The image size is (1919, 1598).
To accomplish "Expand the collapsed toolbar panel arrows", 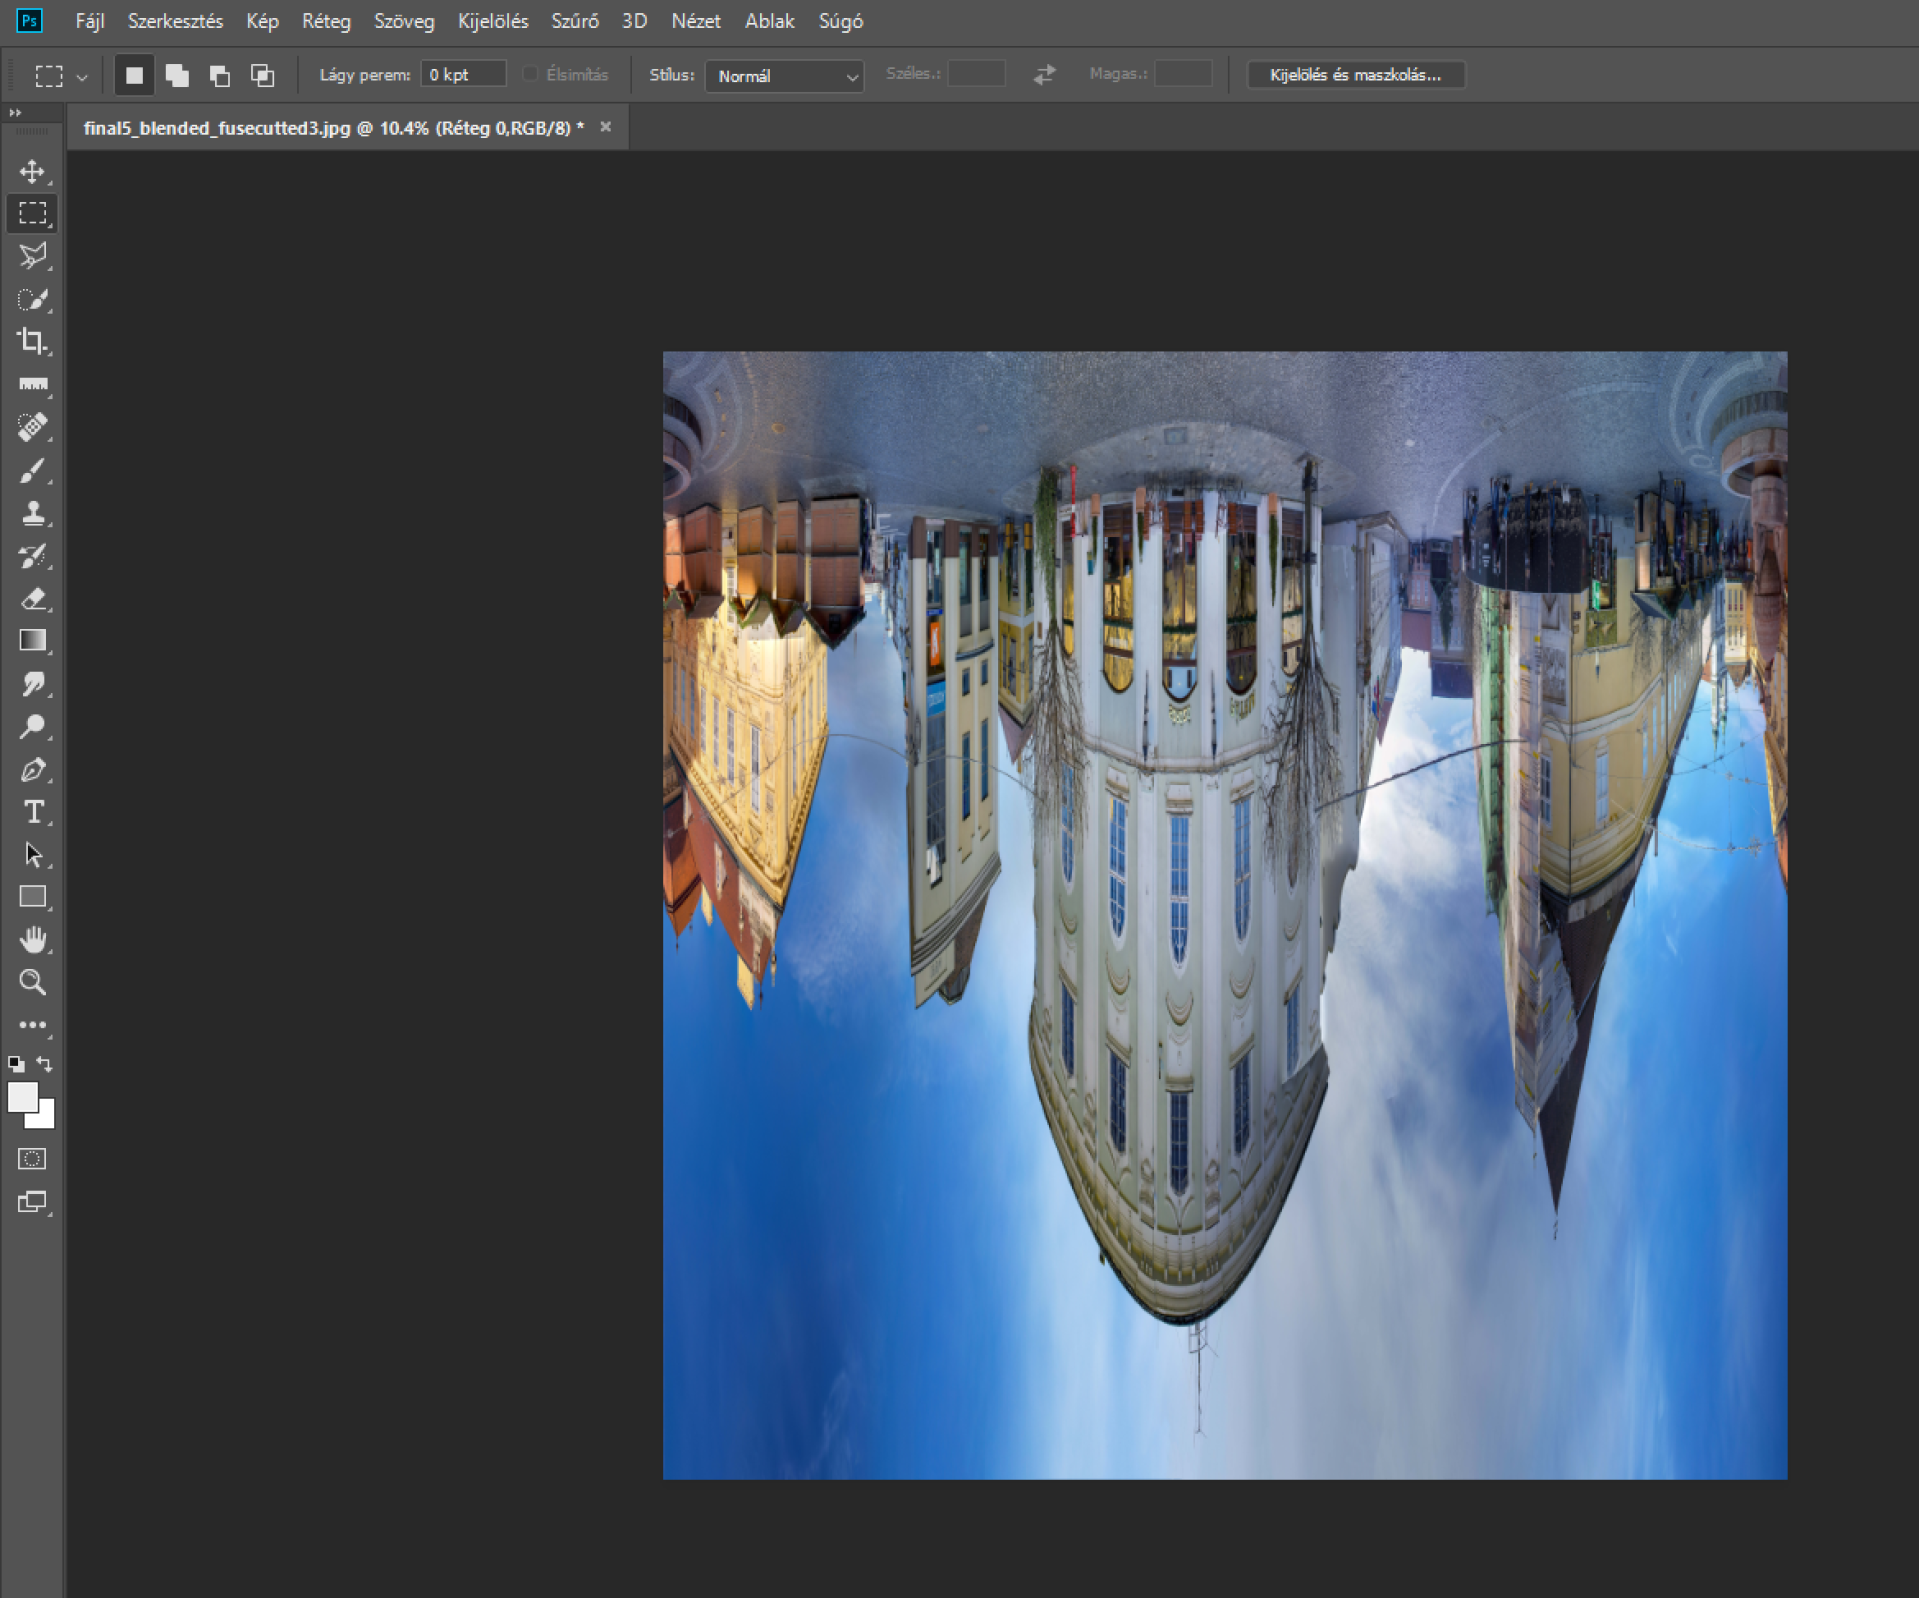I will click(15, 113).
